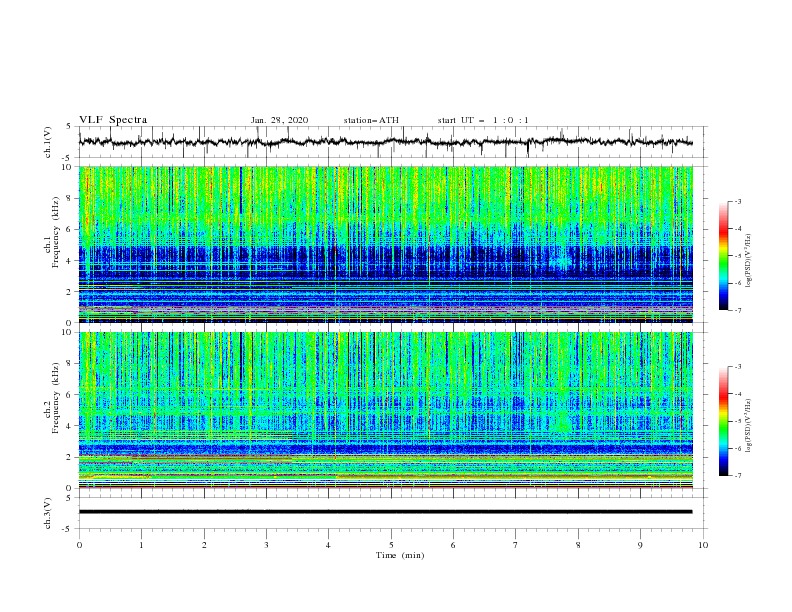Click the "-7" label on ch.2 colorbar
The height and width of the screenshot is (612, 792).
(737, 476)
